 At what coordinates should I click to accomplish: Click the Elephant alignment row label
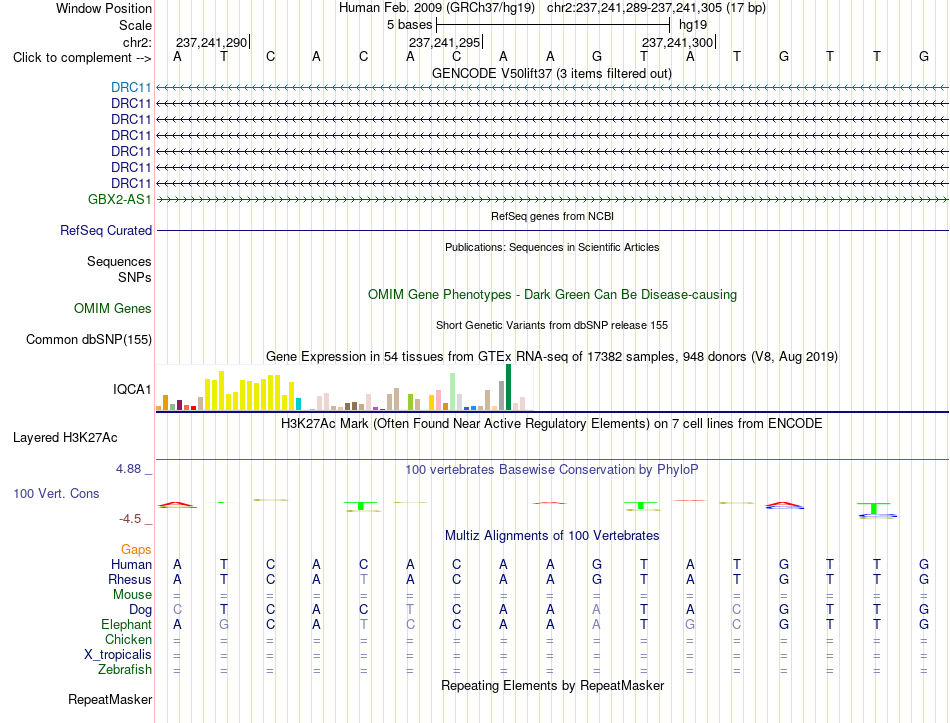coord(127,625)
